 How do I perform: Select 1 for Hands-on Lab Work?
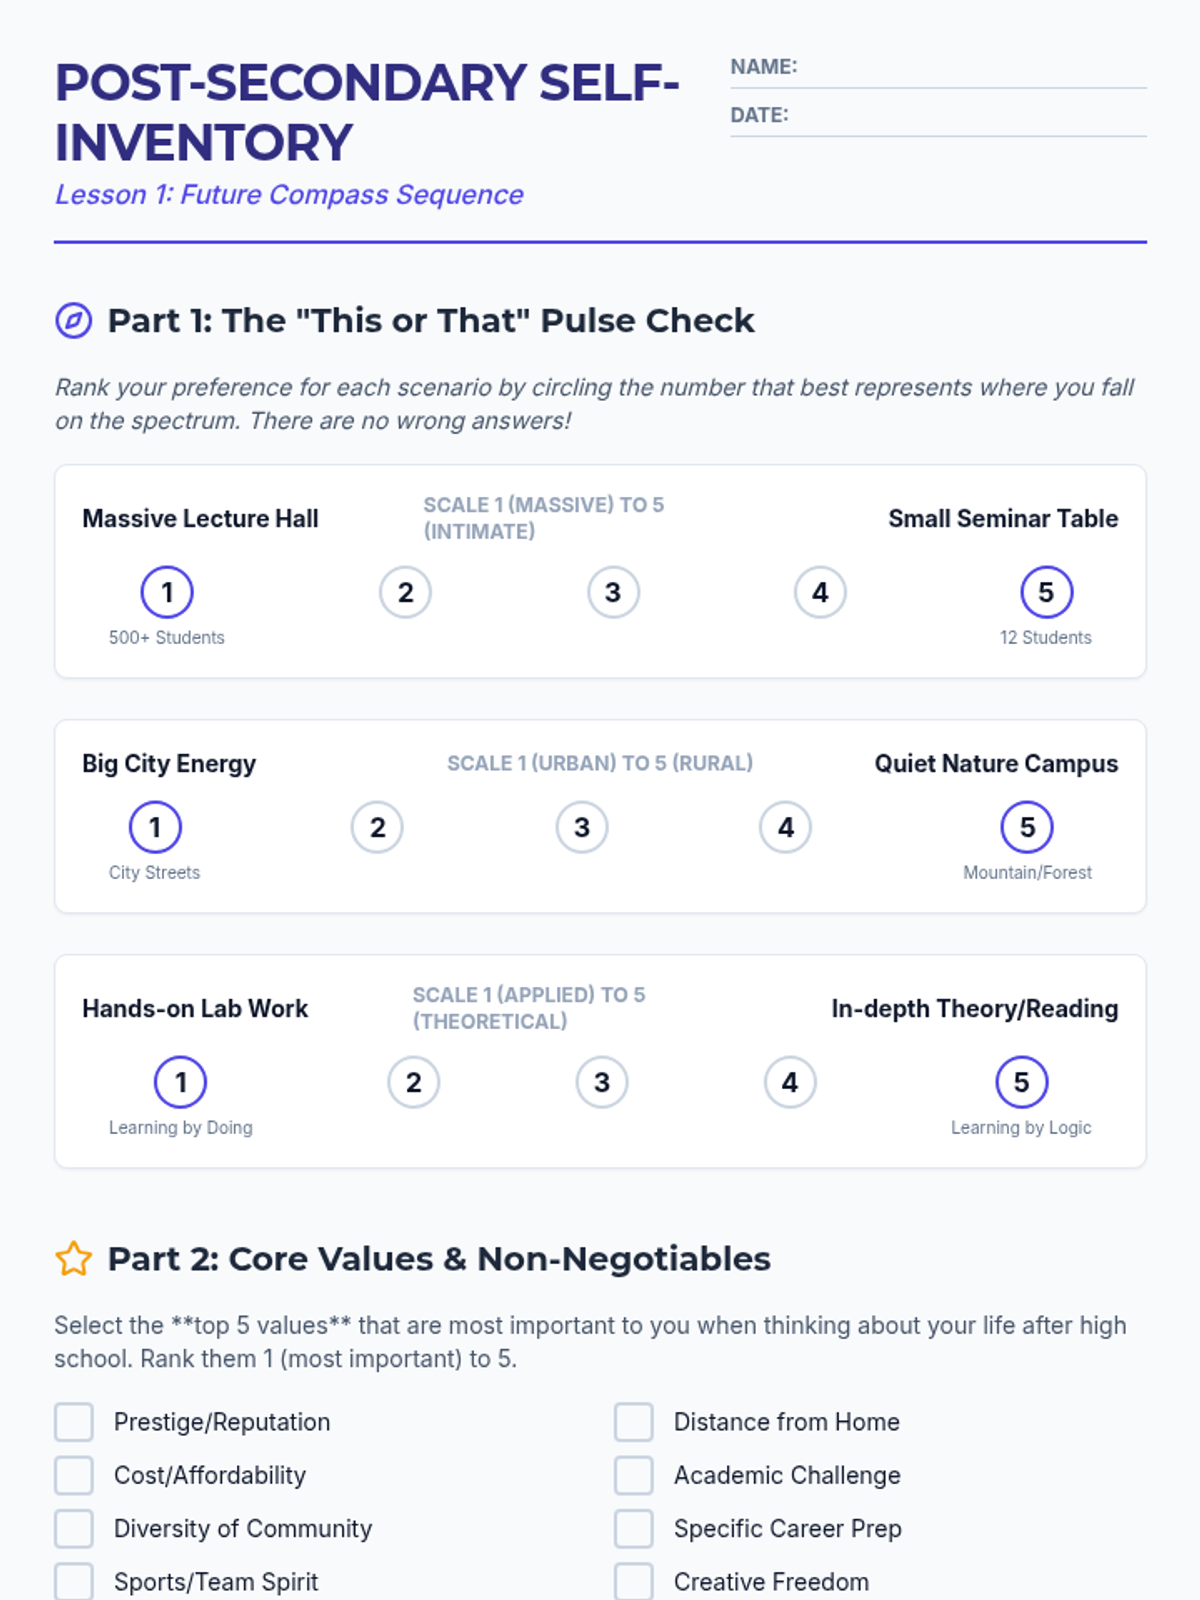[181, 1082]
